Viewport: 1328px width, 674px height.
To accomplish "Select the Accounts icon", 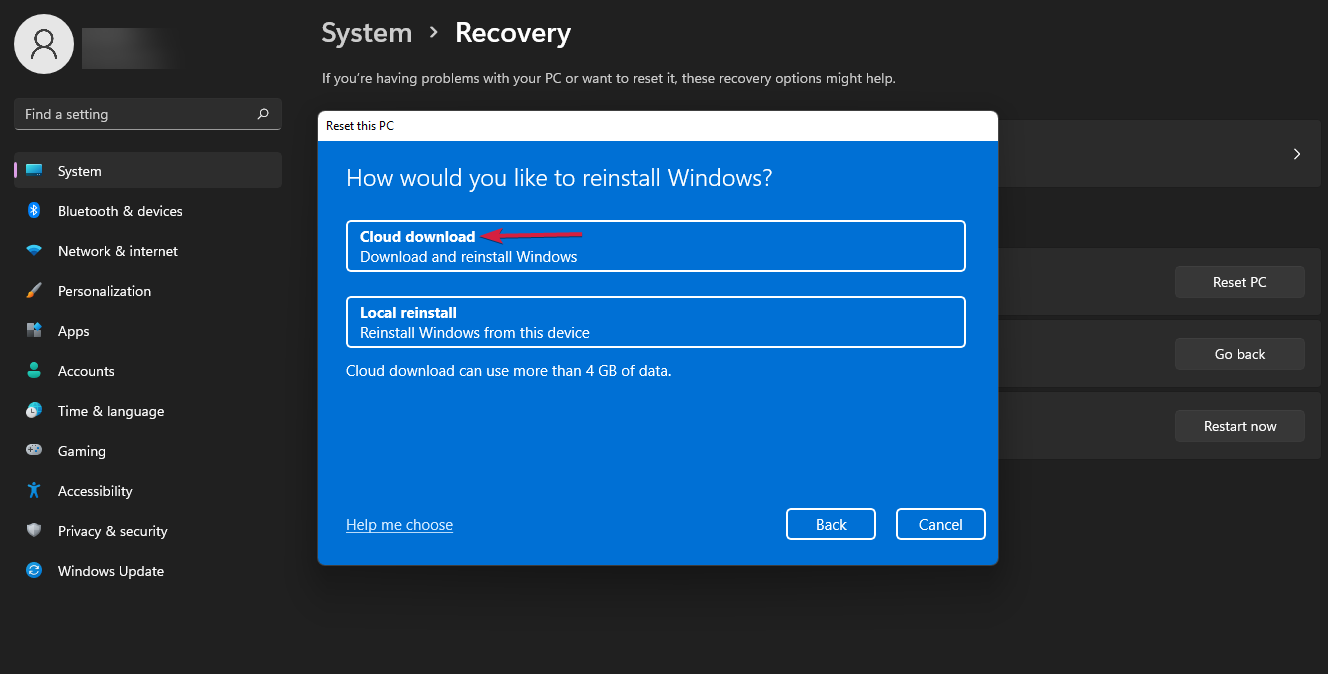I will [35, 371].
